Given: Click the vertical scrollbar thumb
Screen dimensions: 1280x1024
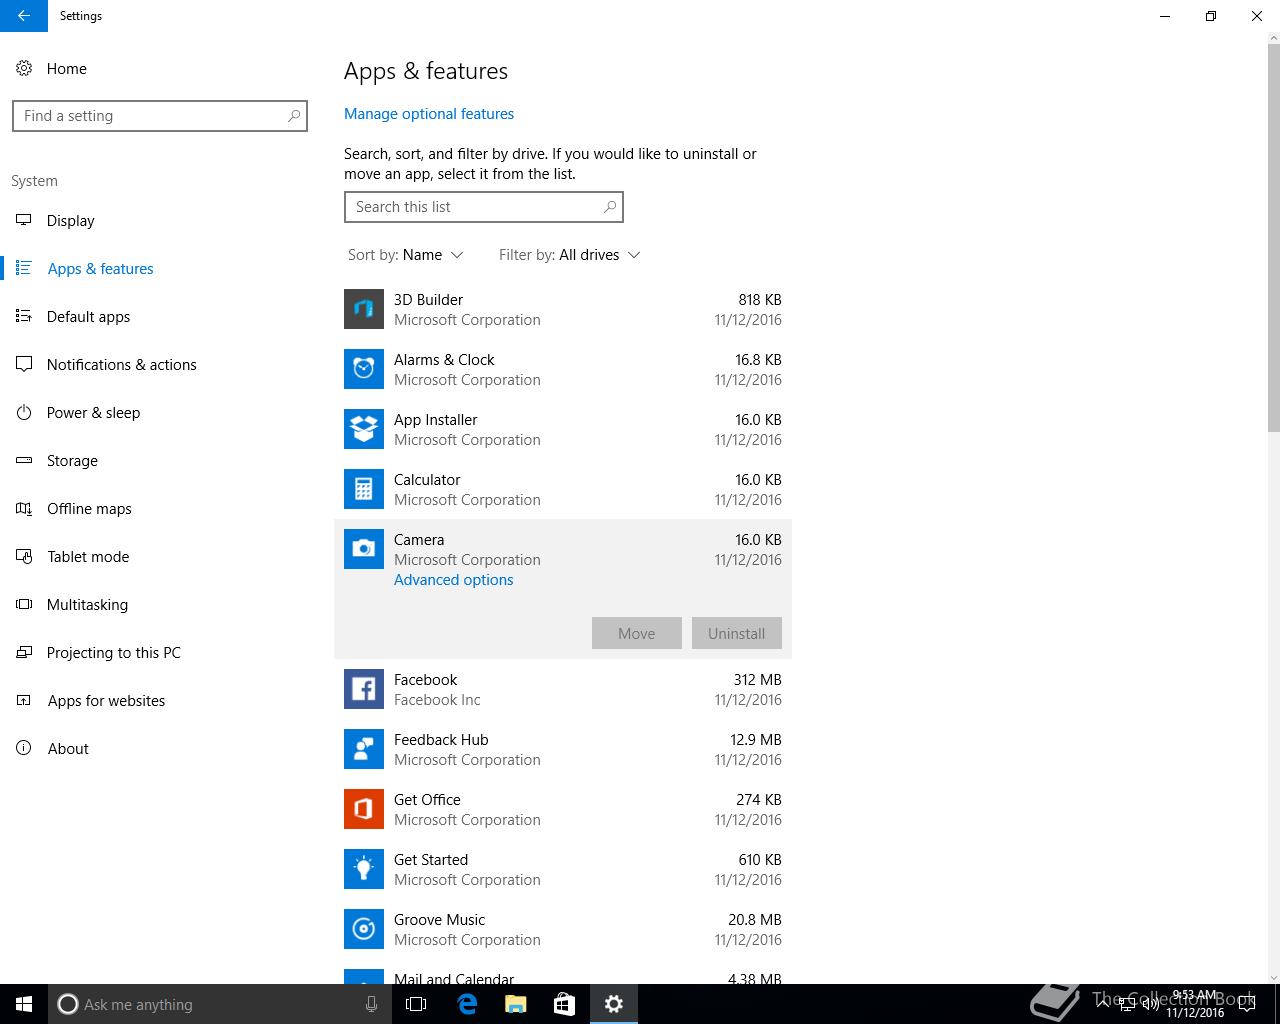Looking at the screenshot, I should (1273, 240).
